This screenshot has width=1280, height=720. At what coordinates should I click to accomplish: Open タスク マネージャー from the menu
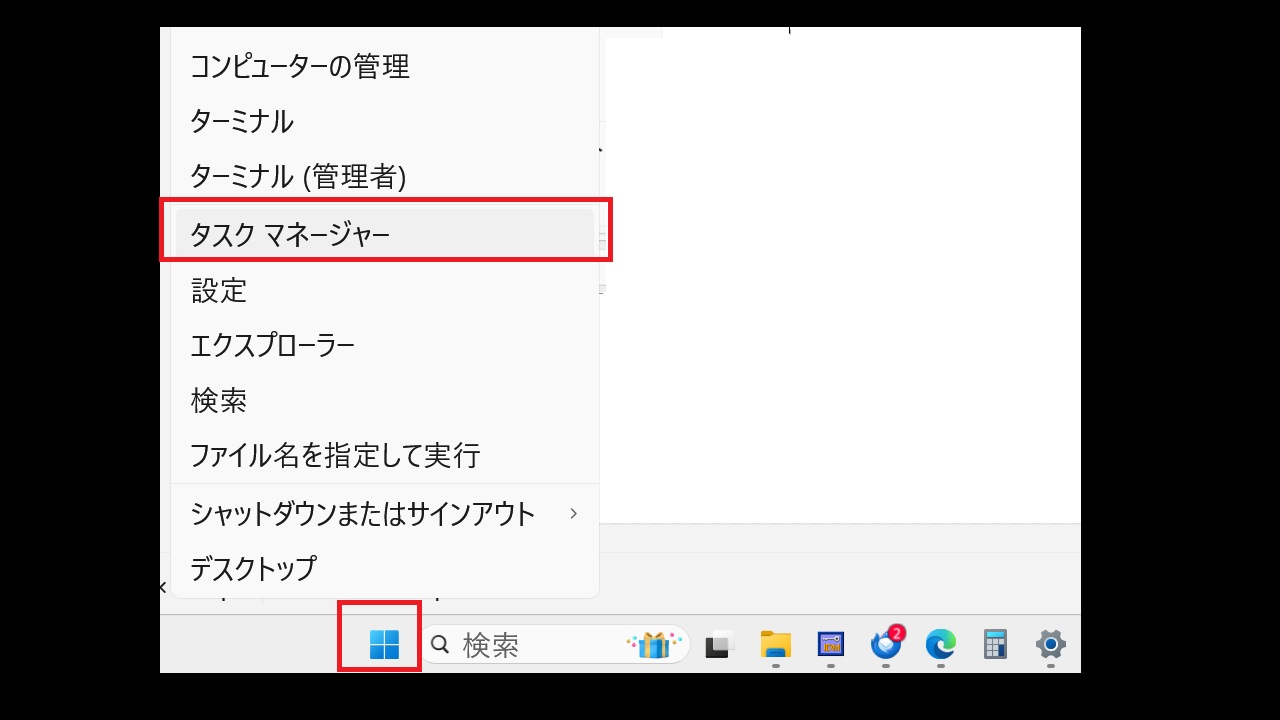tap(385, 235)
